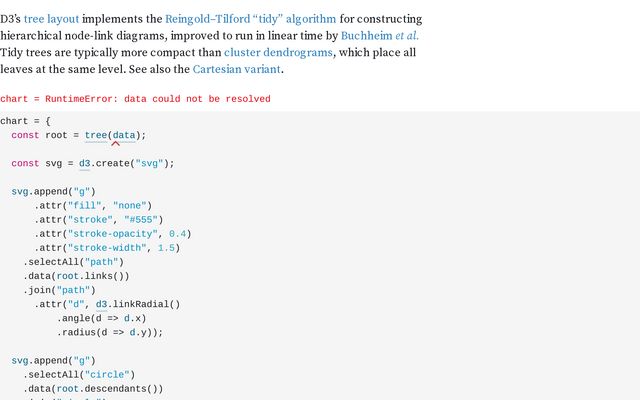Click the "none" fill value string
Image resolution: width=640 pixels, height=400 pixels.
point(135,205)
